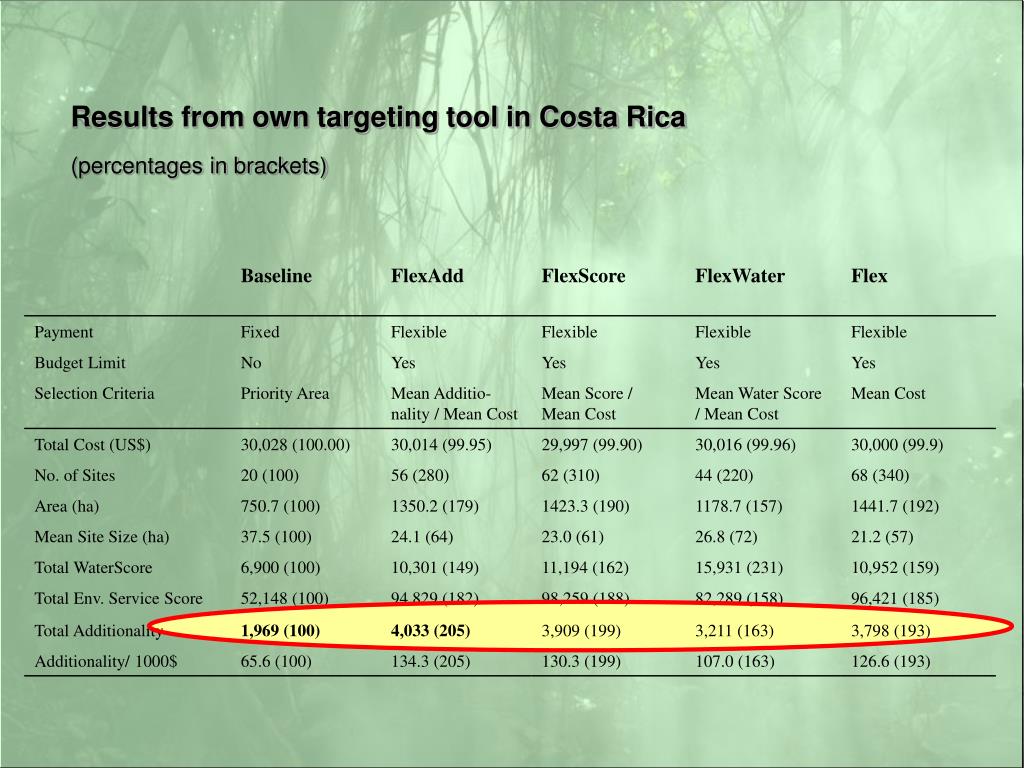
Task: Select Flex Total Additionality 3,798 (193)
Action: pos(890,631)
